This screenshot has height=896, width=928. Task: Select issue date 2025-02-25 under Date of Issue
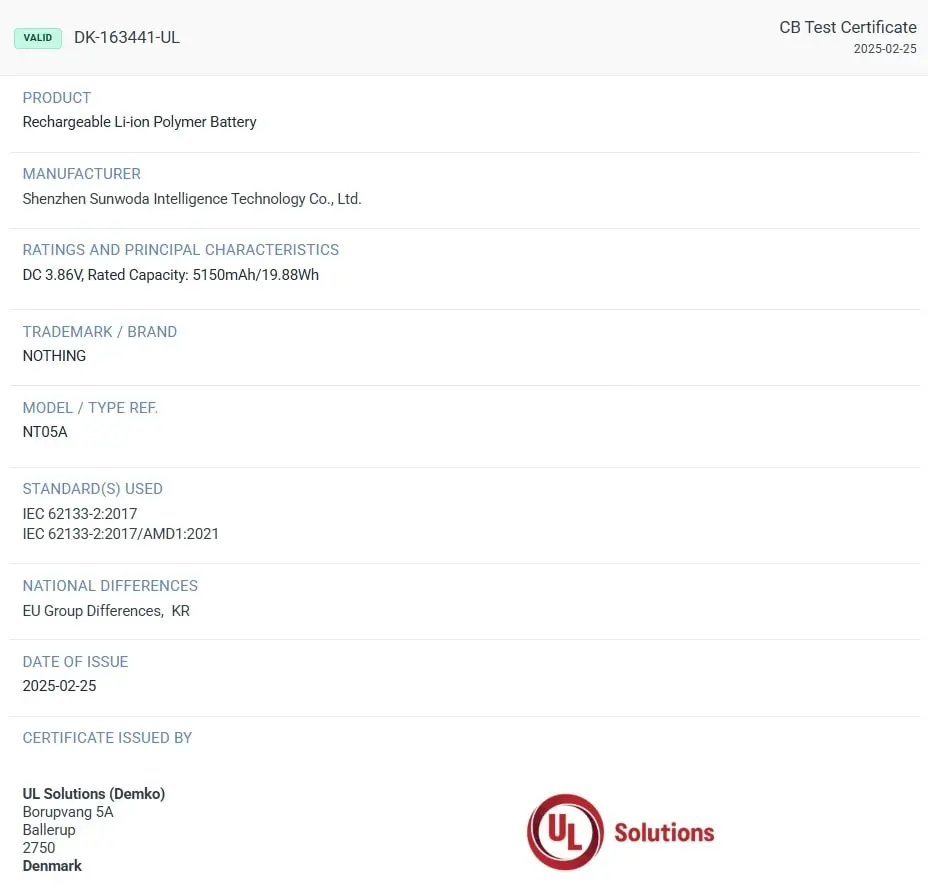point(59,686)
